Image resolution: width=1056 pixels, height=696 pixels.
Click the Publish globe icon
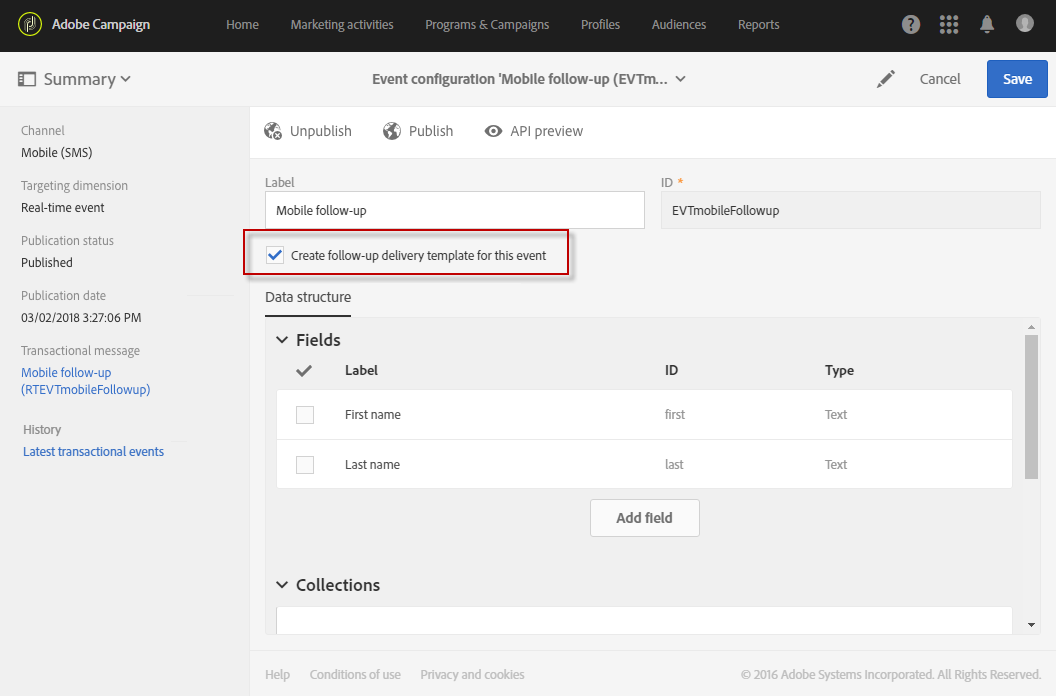(x=391, y=131)
